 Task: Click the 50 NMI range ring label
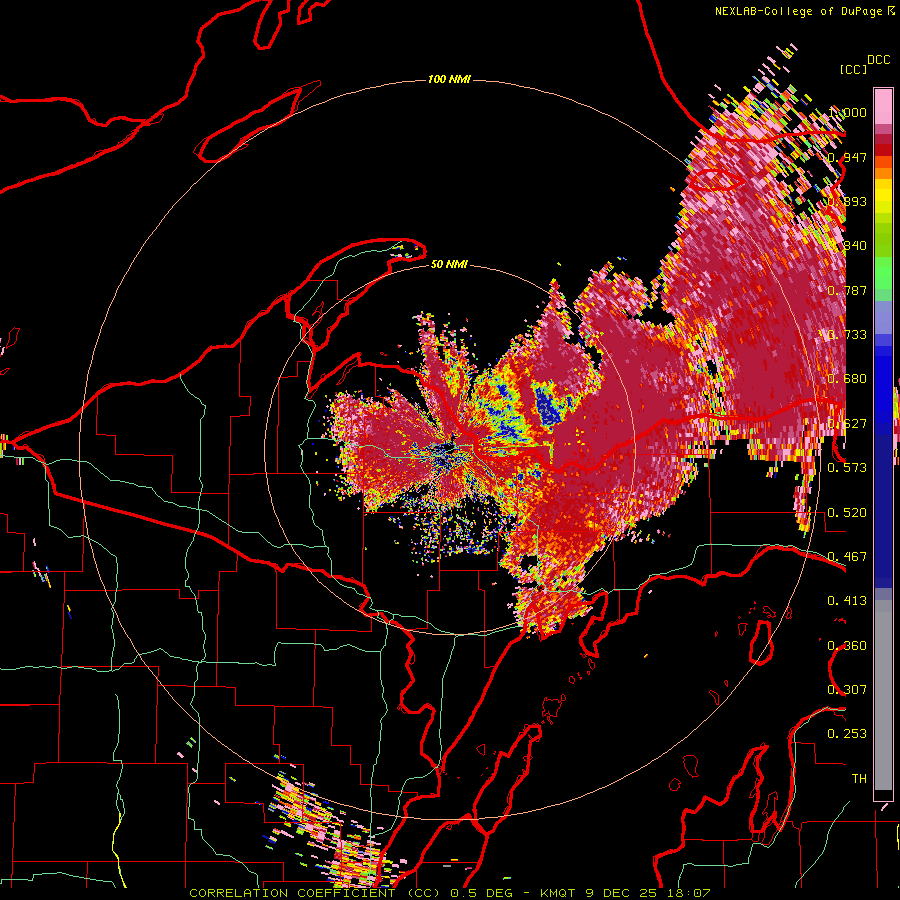[x=449, y=264]
